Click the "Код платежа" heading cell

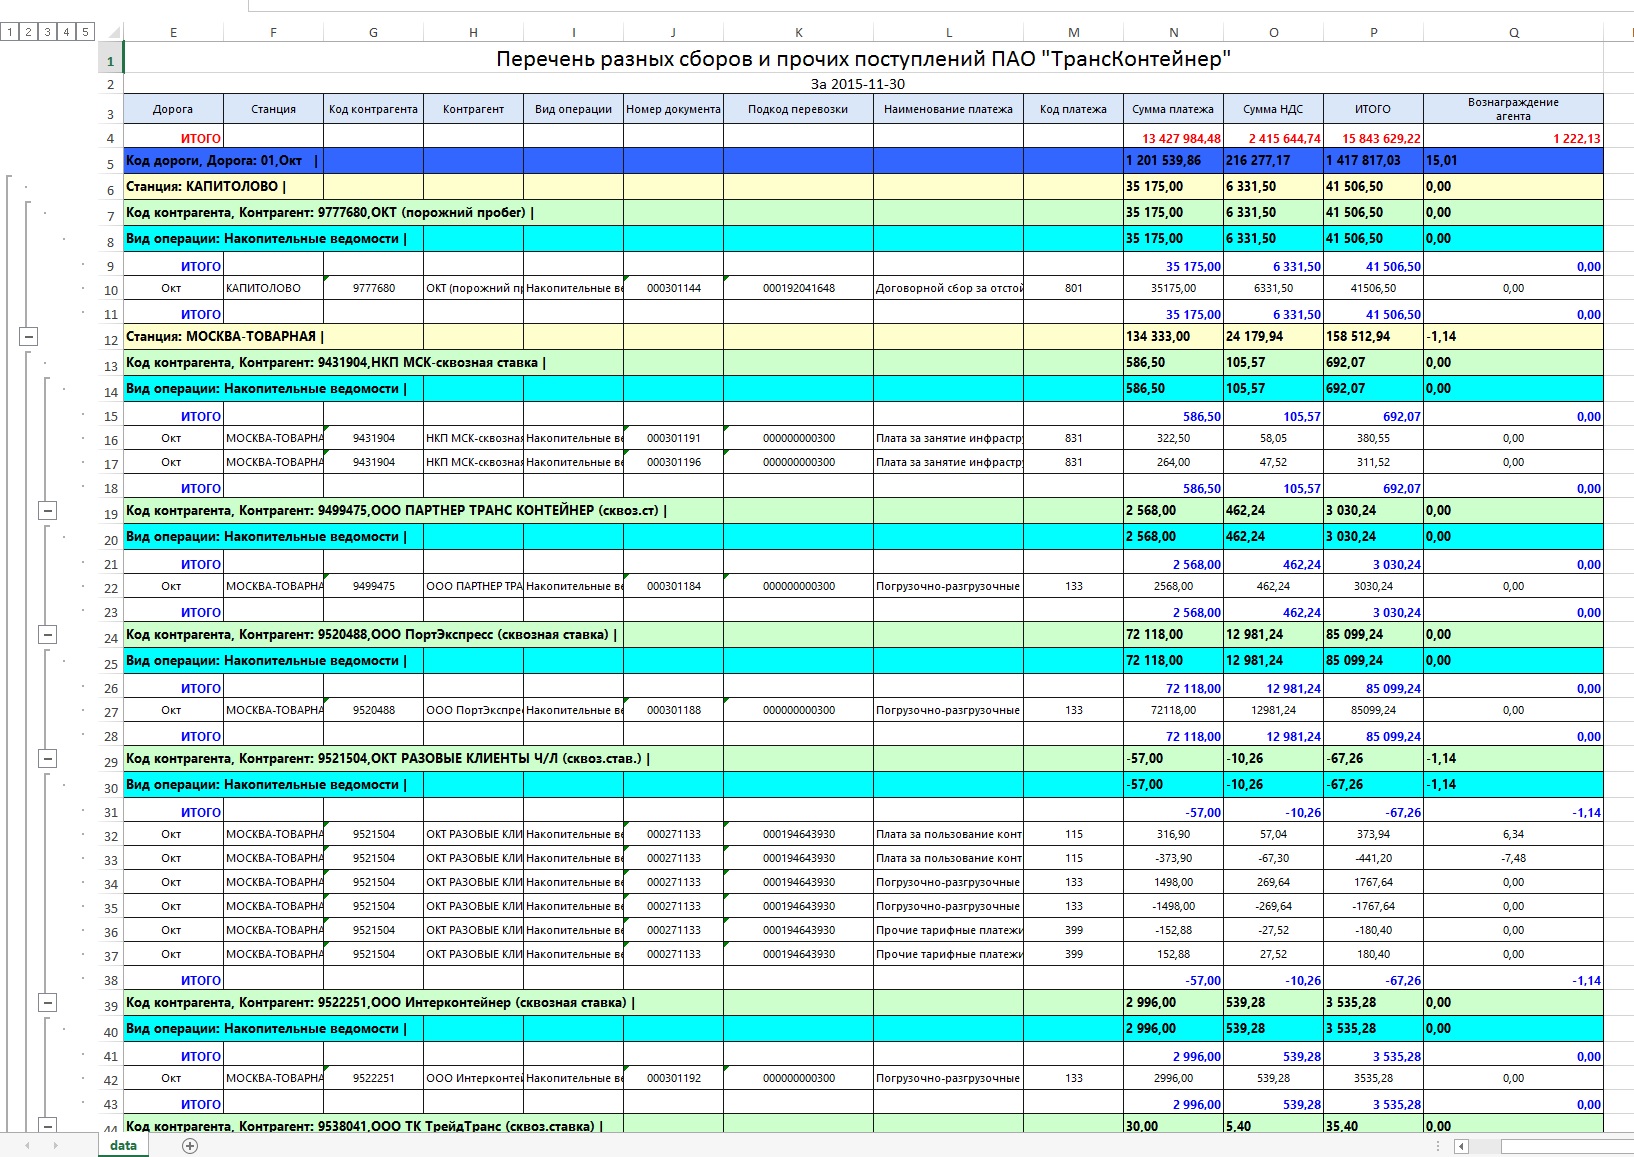point(1073,109)
